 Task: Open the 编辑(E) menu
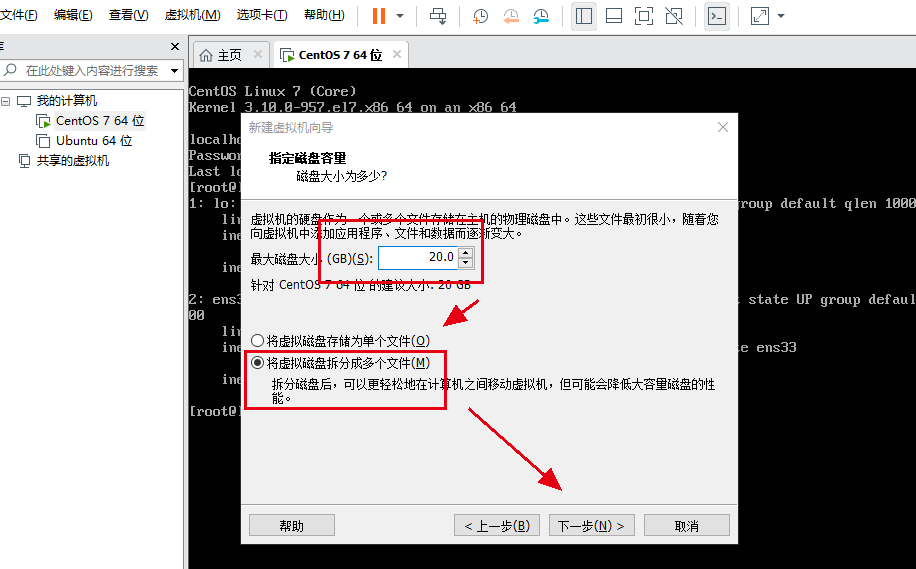click(x=73, y=15)
